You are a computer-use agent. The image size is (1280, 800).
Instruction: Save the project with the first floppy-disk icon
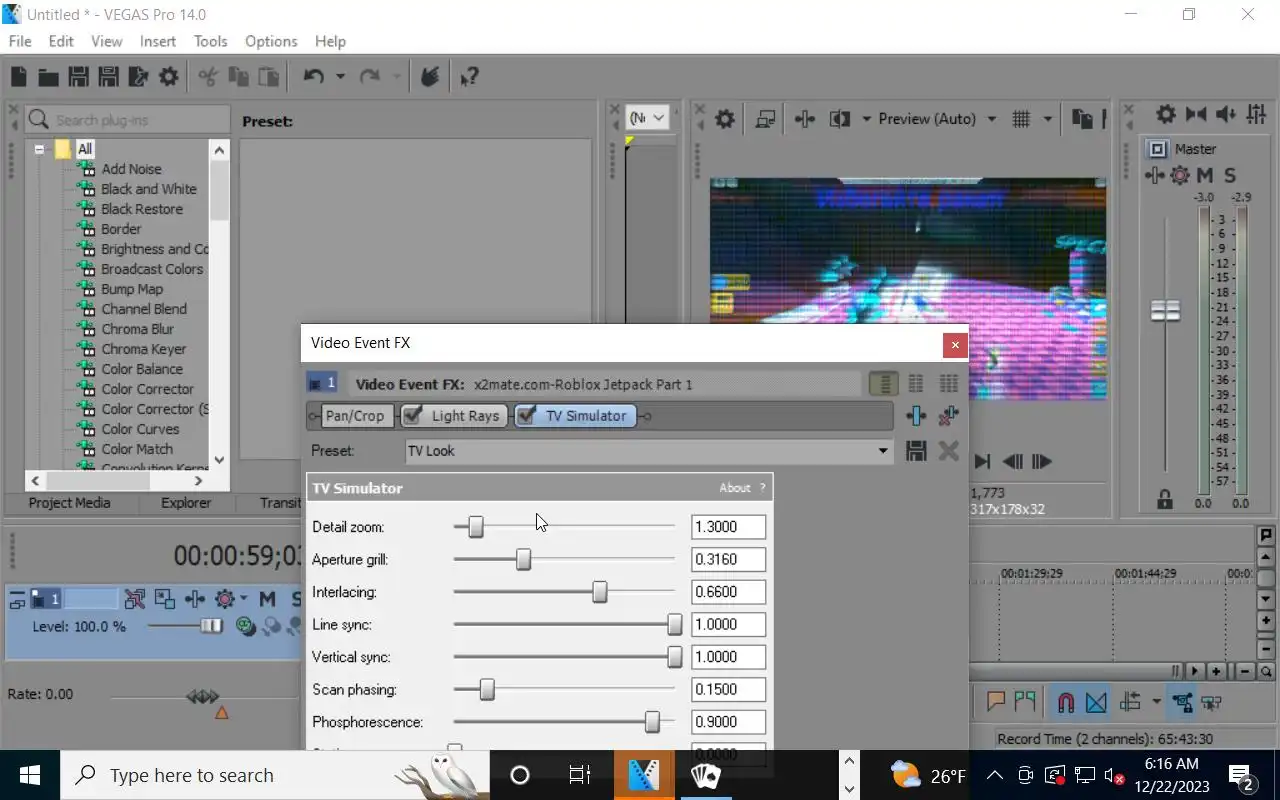(x=79, y=77)
